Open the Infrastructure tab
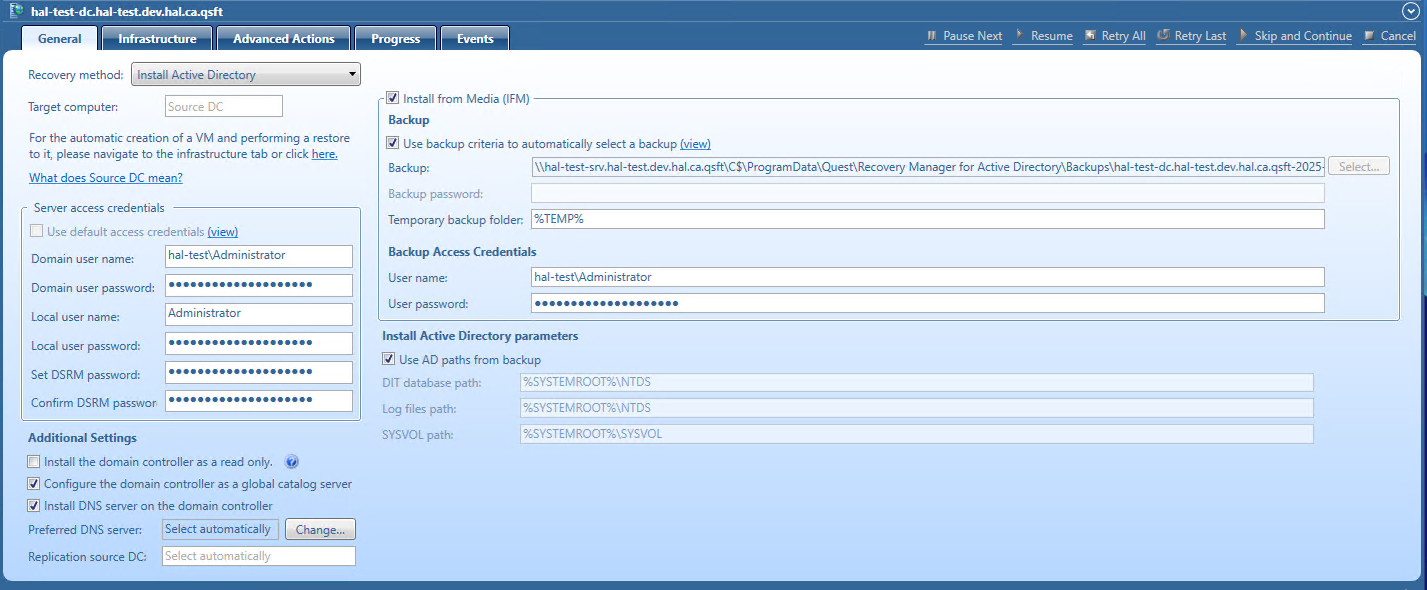 click(157, 38)
